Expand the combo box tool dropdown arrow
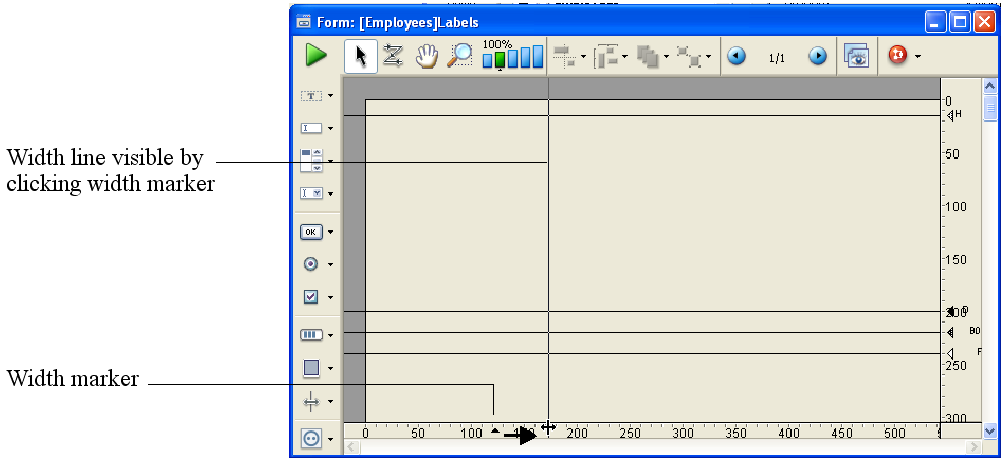1002x459 pixels. 330,193
